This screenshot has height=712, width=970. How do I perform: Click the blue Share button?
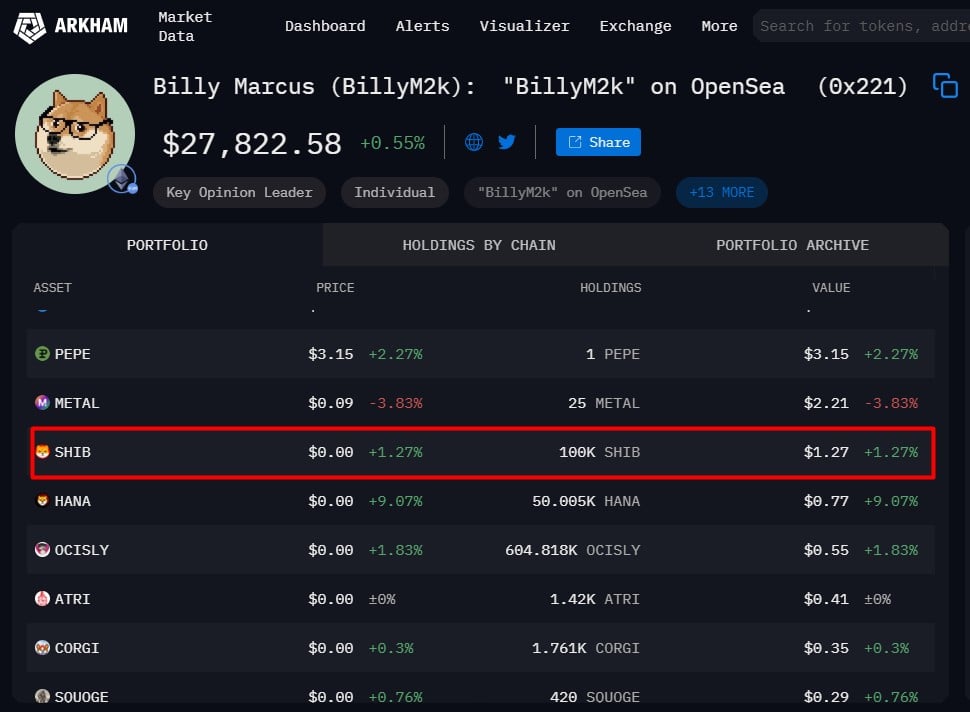(598, 142)
